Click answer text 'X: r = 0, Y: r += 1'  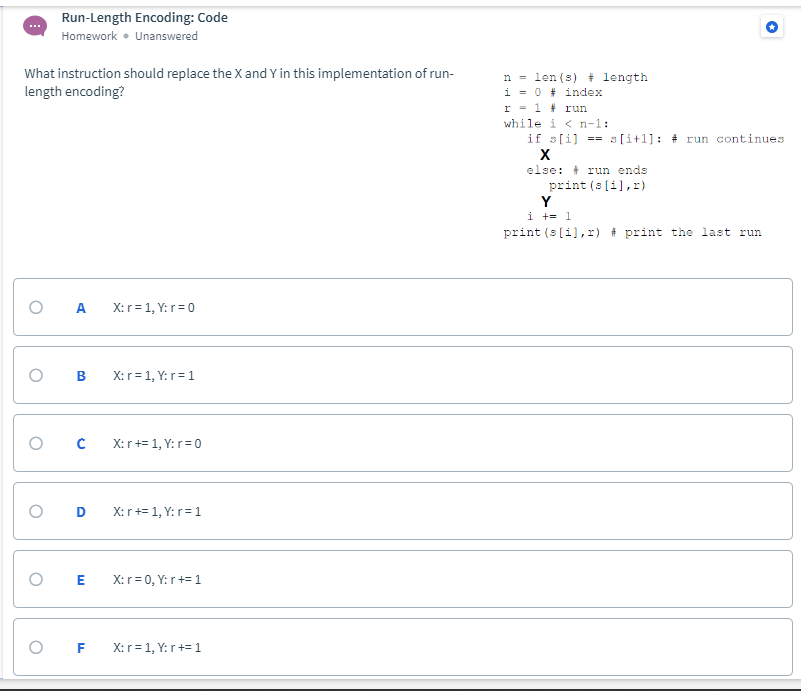click(157, 580)
